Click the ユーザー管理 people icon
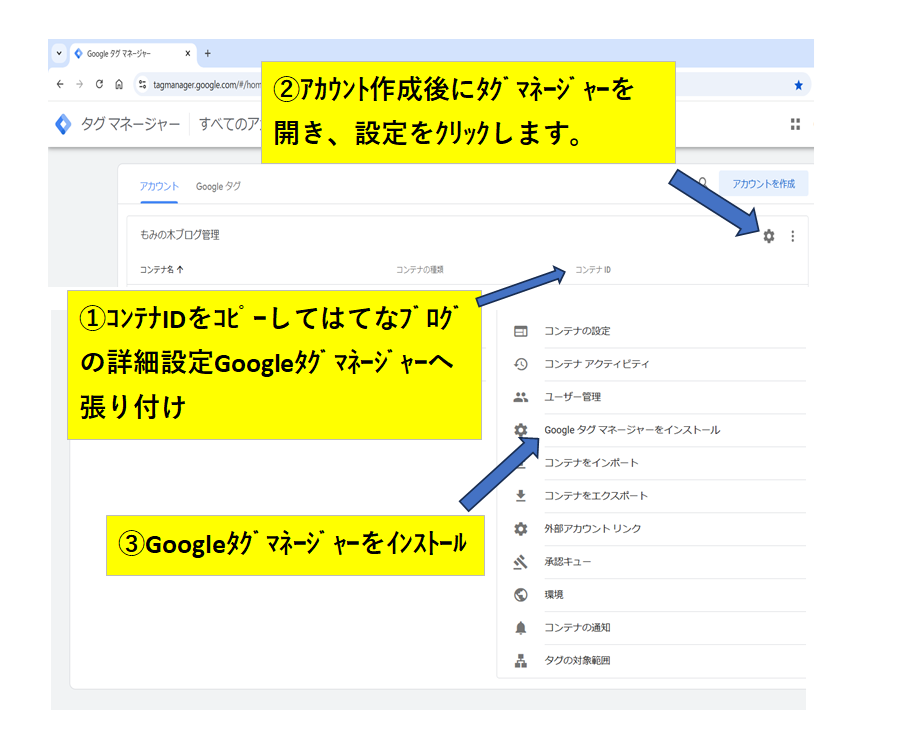This screenshot has width=906, height=751. (521, 397)
